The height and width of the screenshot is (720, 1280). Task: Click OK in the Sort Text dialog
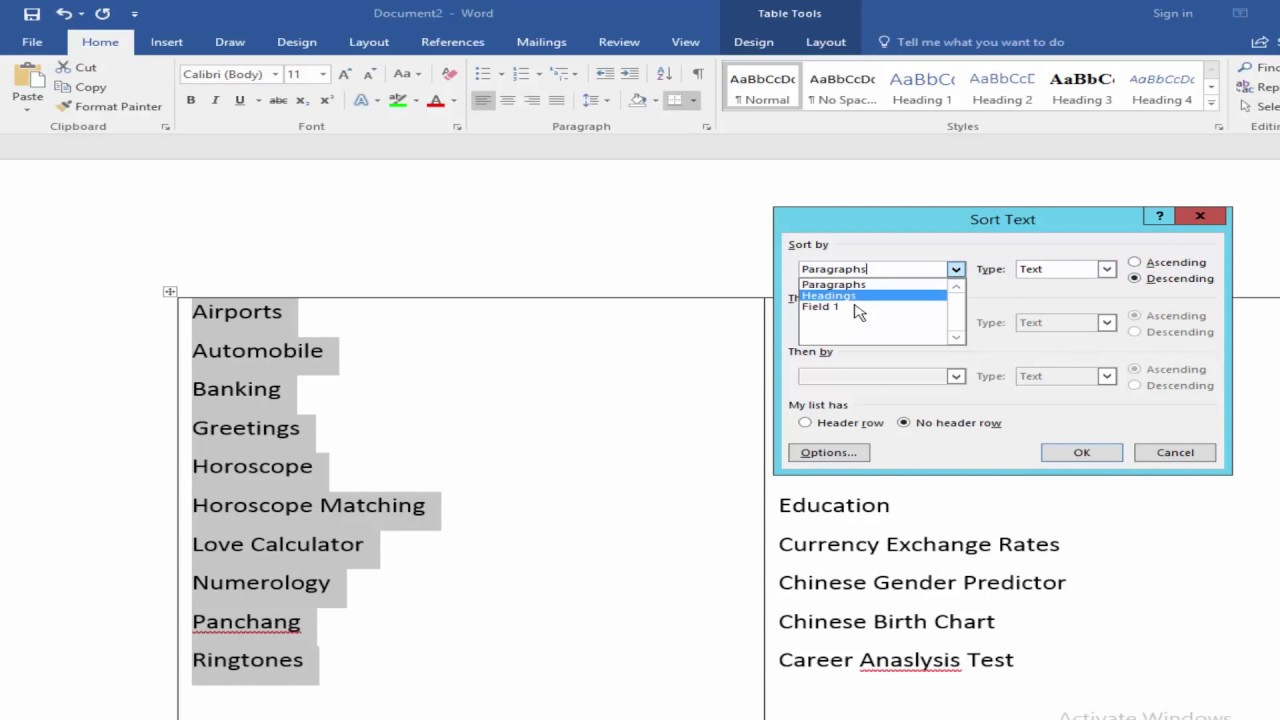coord(1082,453)
